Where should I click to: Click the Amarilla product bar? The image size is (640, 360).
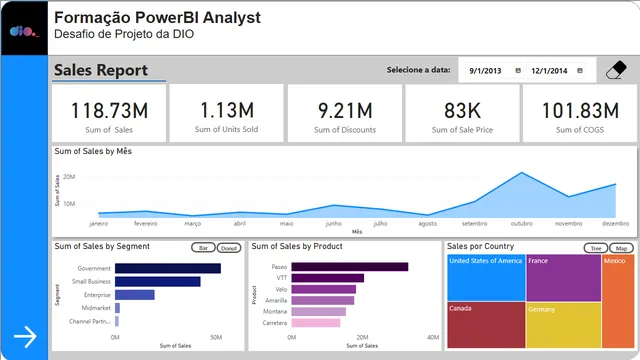pos(323,300)
